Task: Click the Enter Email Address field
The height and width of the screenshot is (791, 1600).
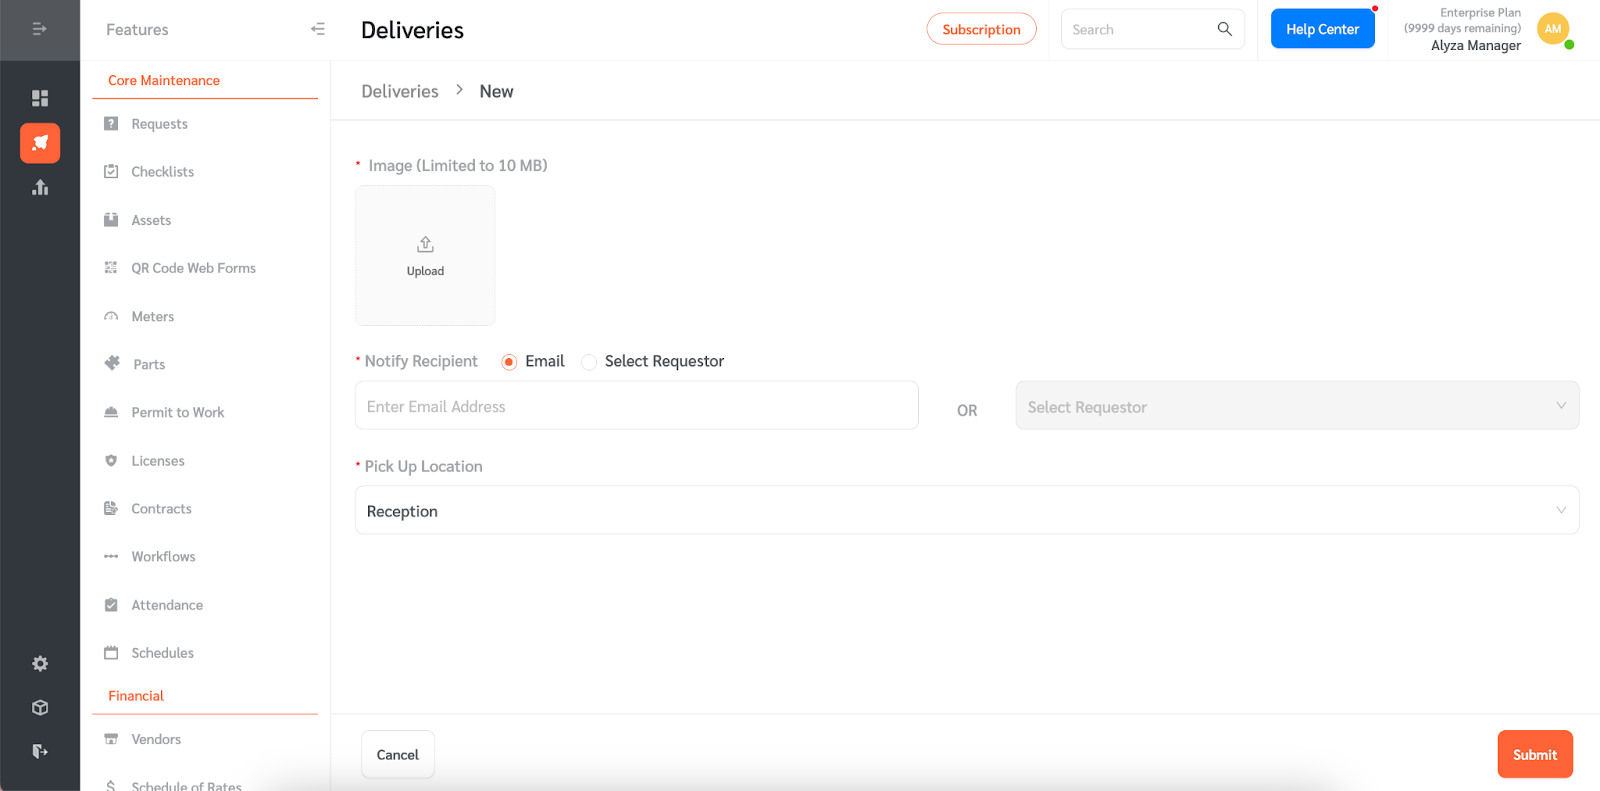Action: [636, 406]
